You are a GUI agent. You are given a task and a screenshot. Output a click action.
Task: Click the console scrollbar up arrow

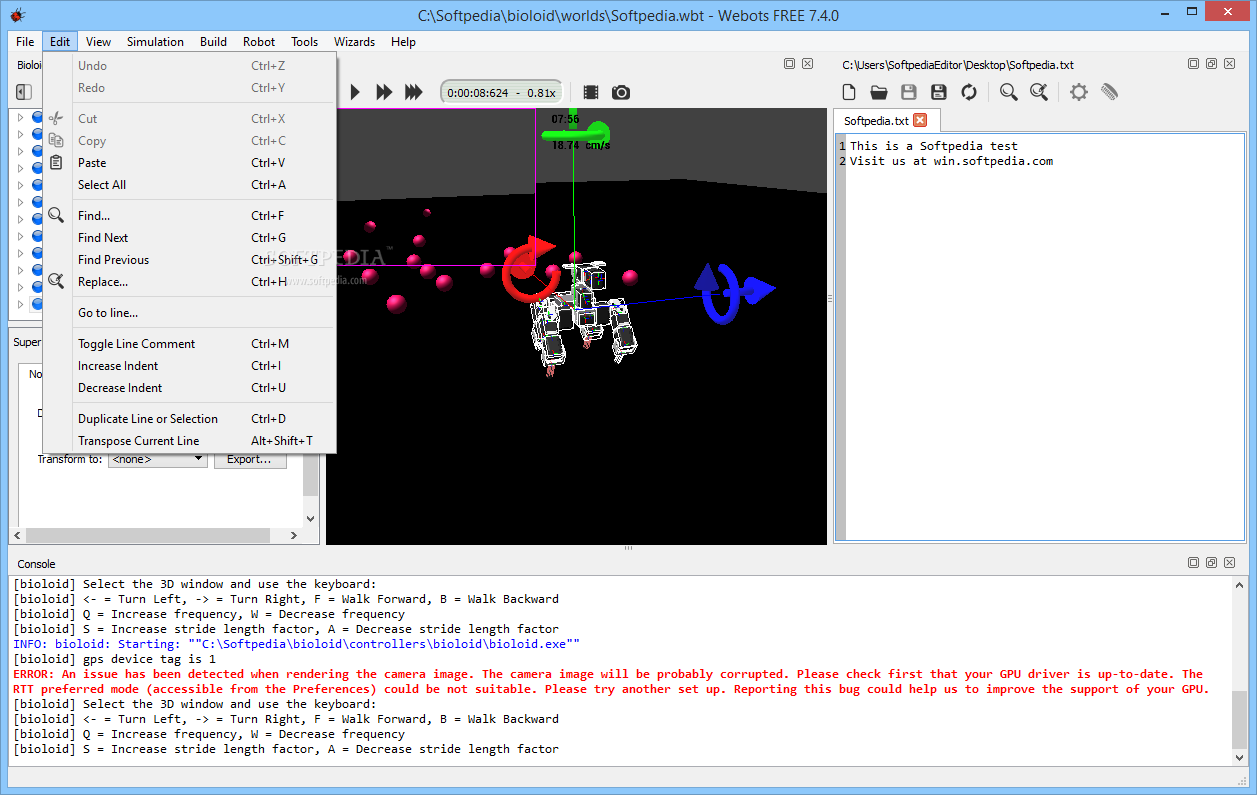pyautogui.click(x=1240, y=584)
